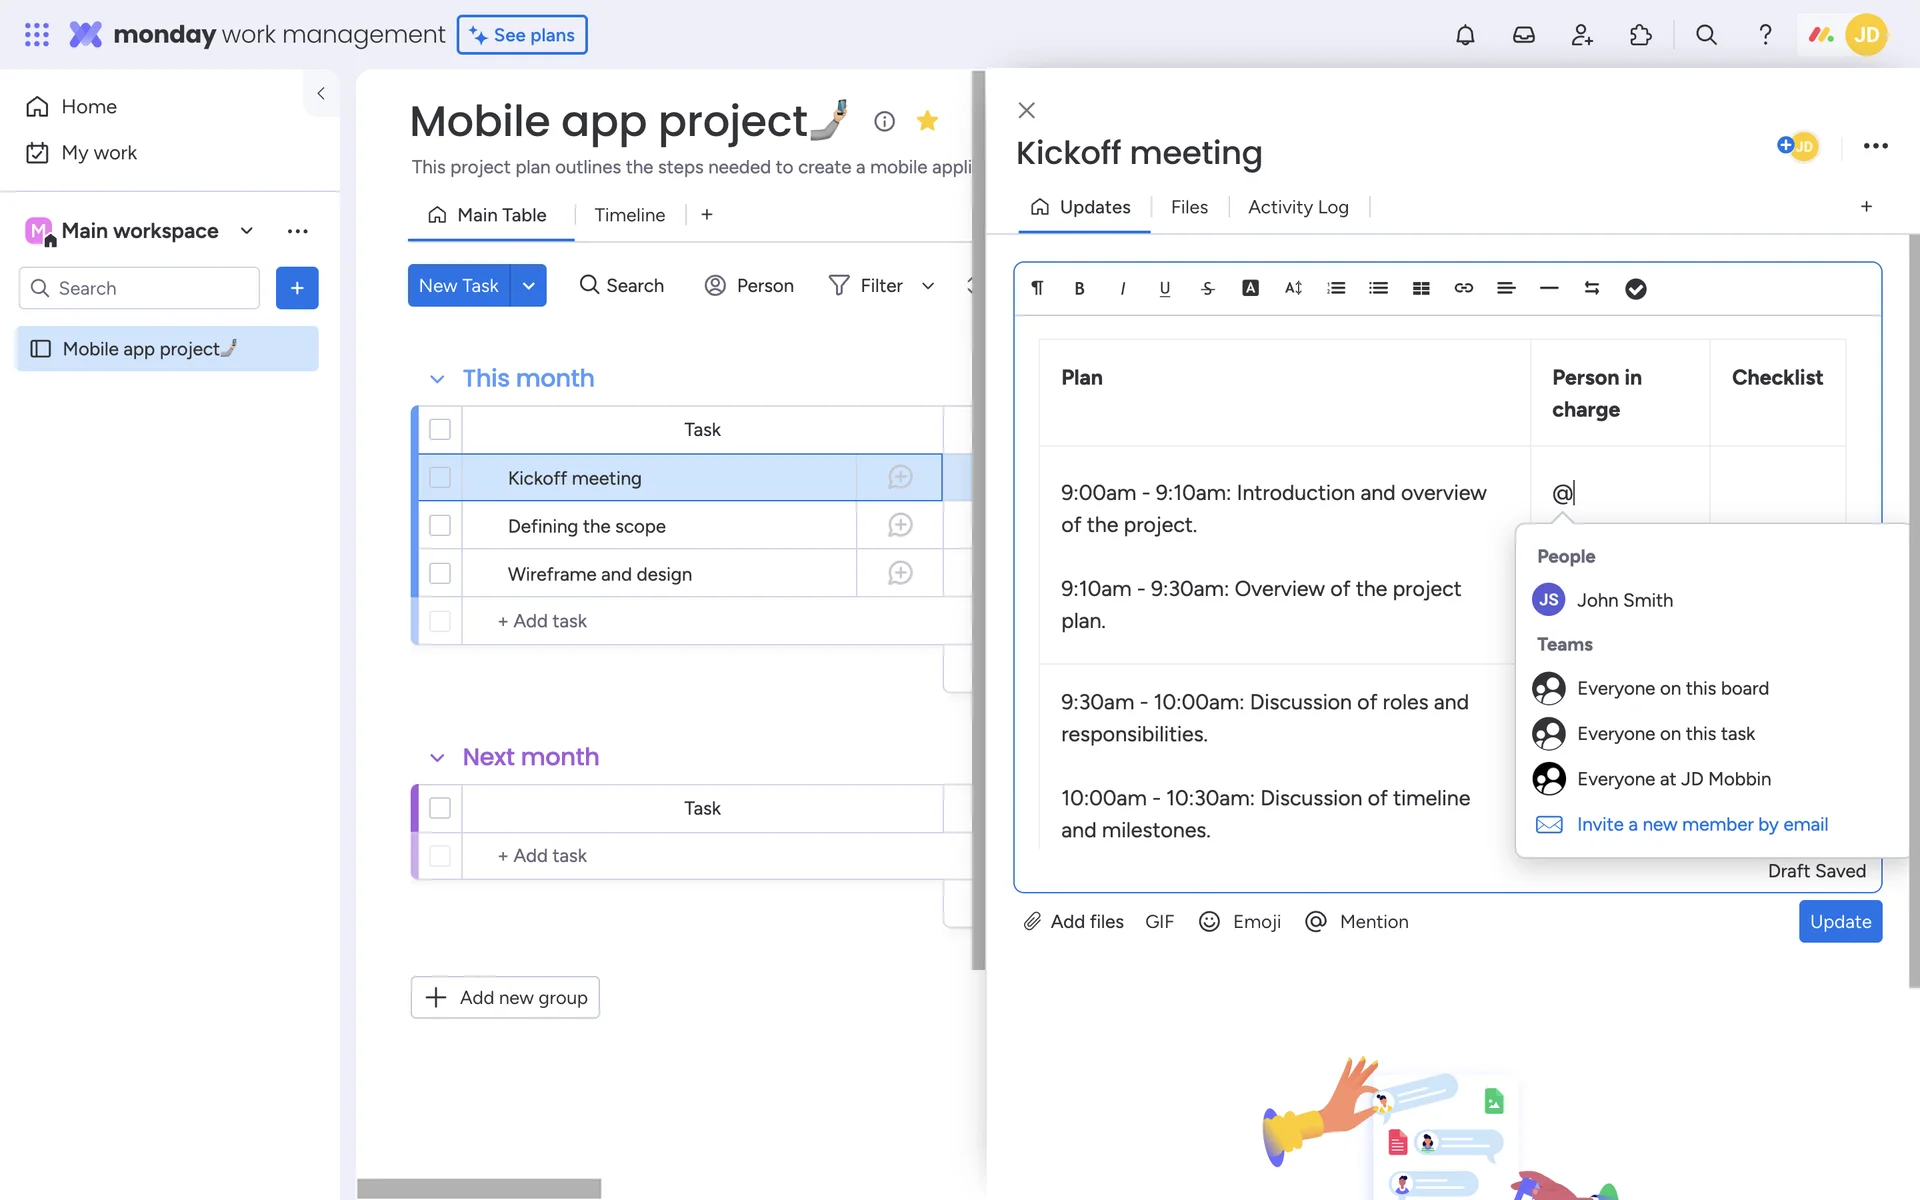Check the Defining the scope checkbox
The width and height of the screenshot is (1920, 1200).
click(x=440, y=526)
